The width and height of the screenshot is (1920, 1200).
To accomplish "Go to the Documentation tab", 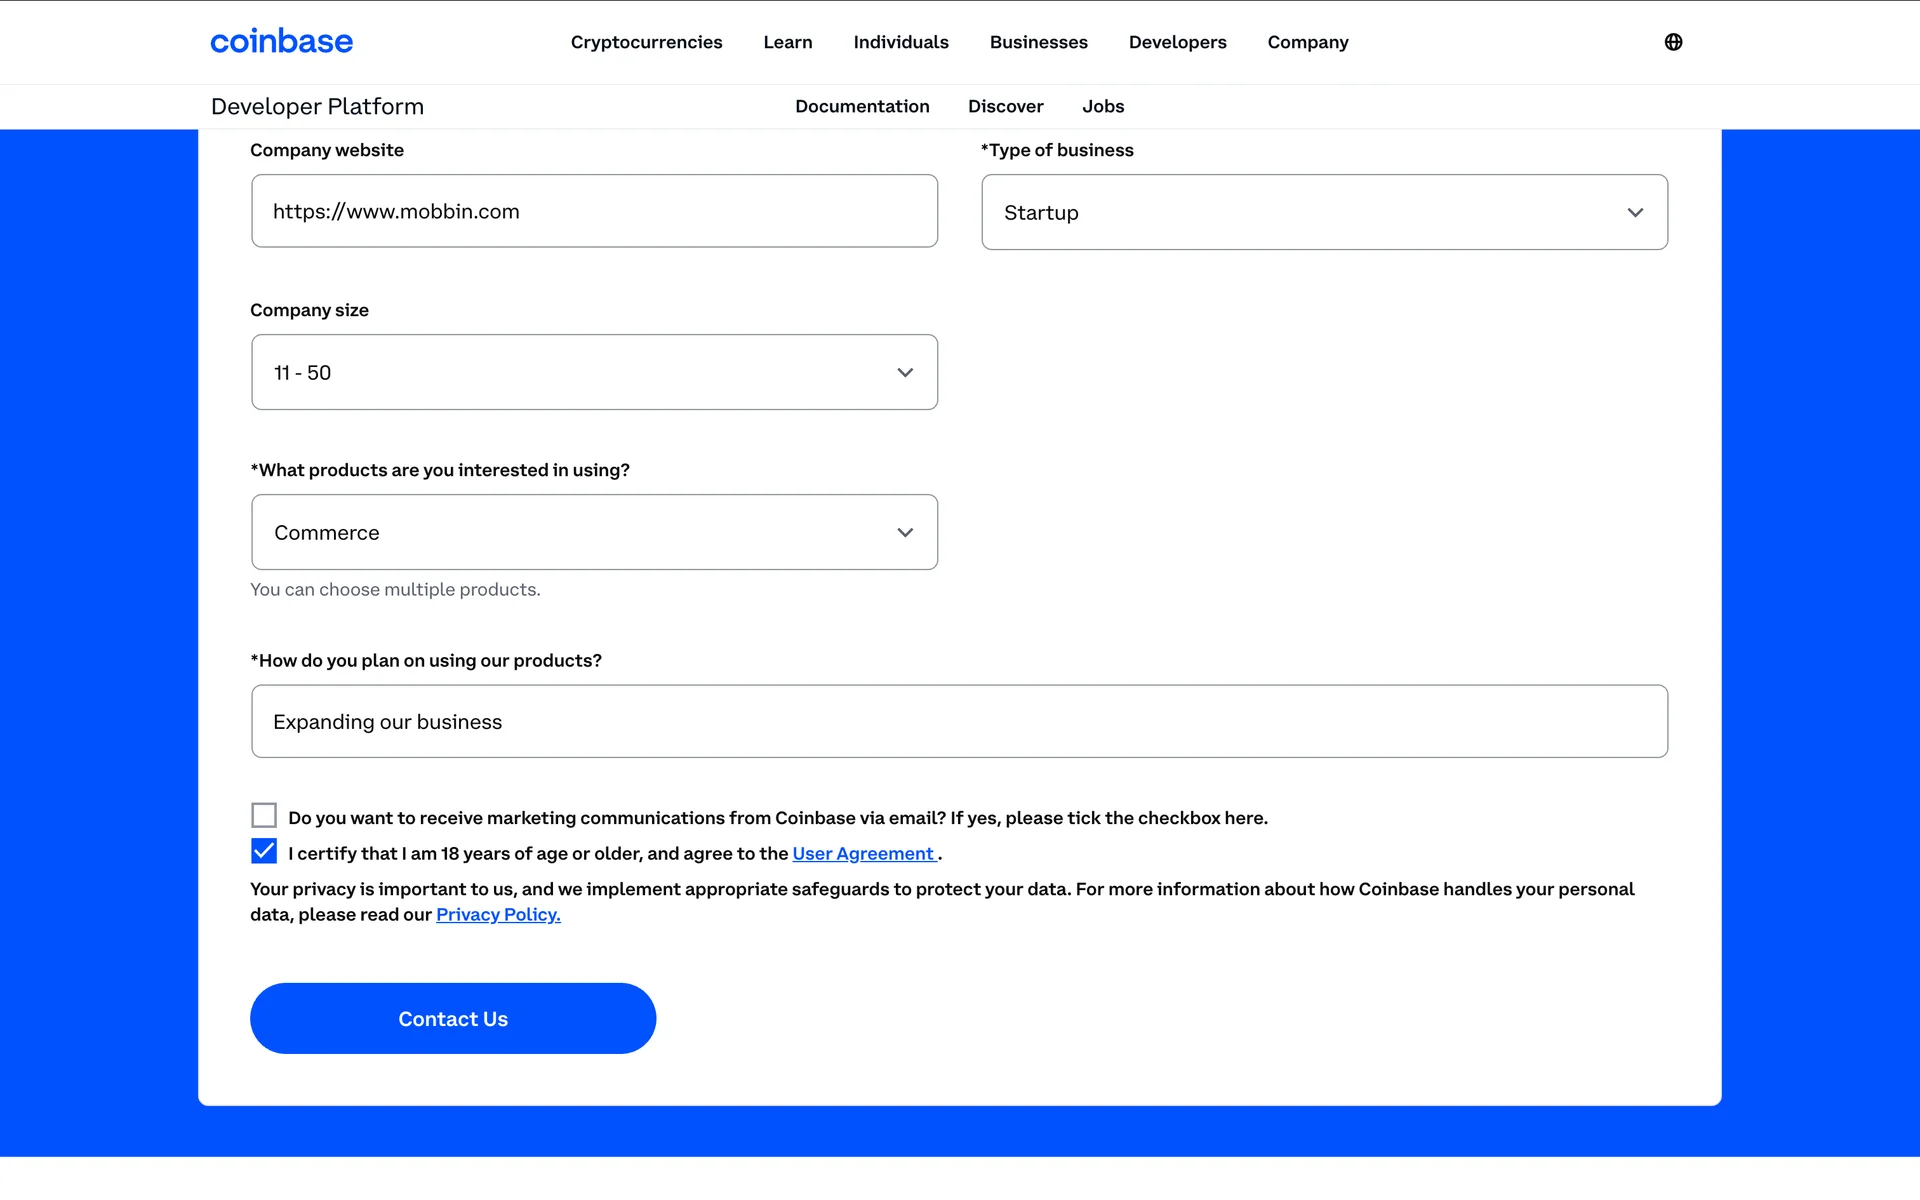I will (862, 106).
